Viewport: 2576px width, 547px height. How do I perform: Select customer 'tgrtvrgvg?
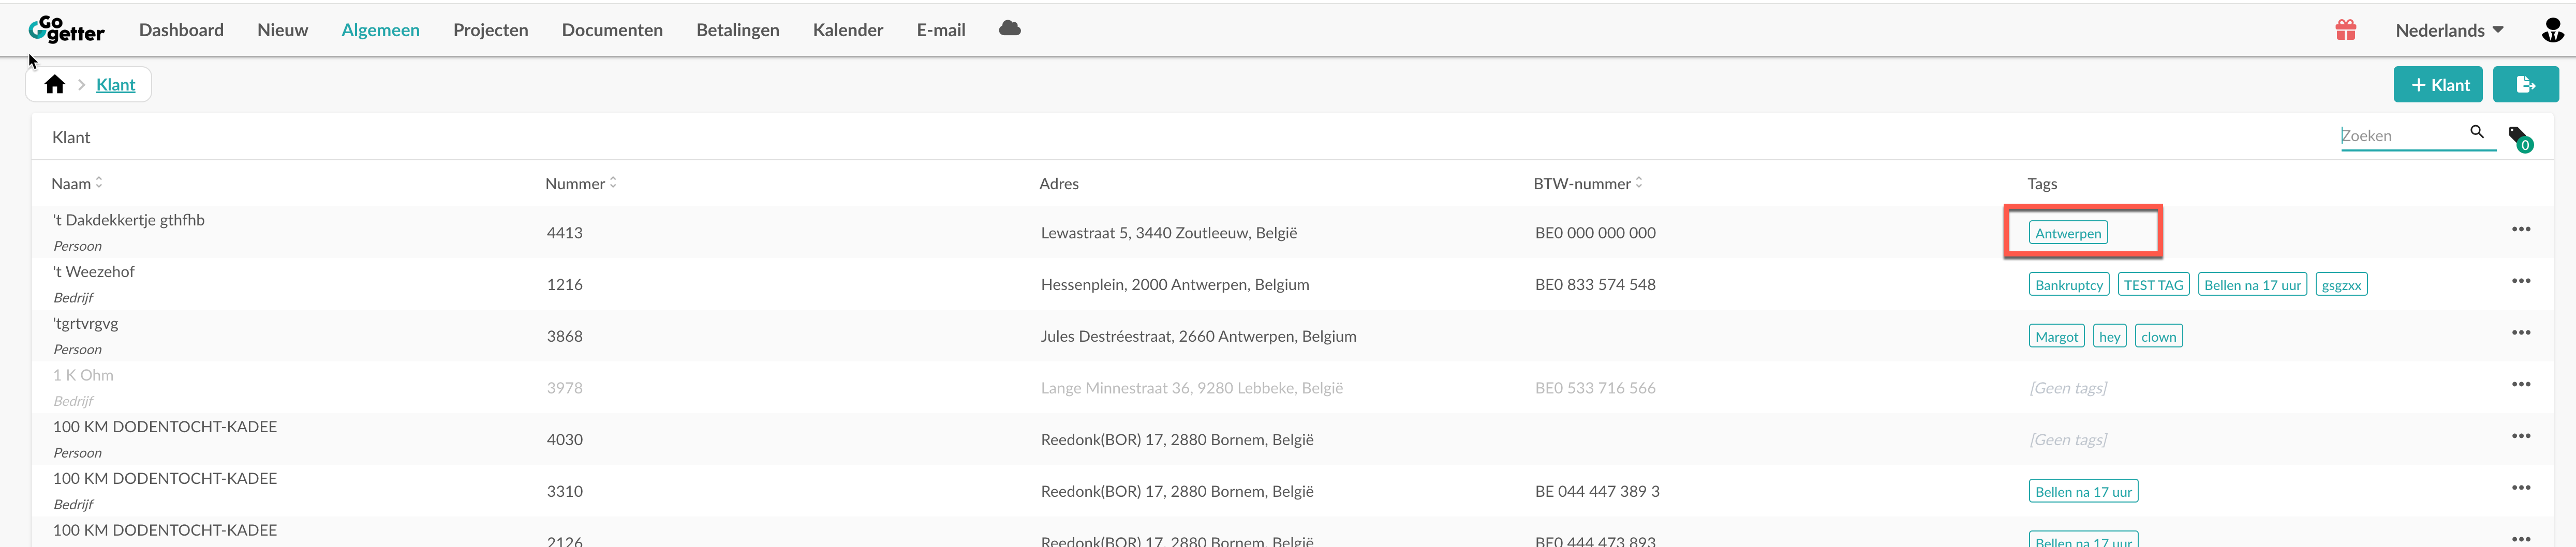(86, 324)
